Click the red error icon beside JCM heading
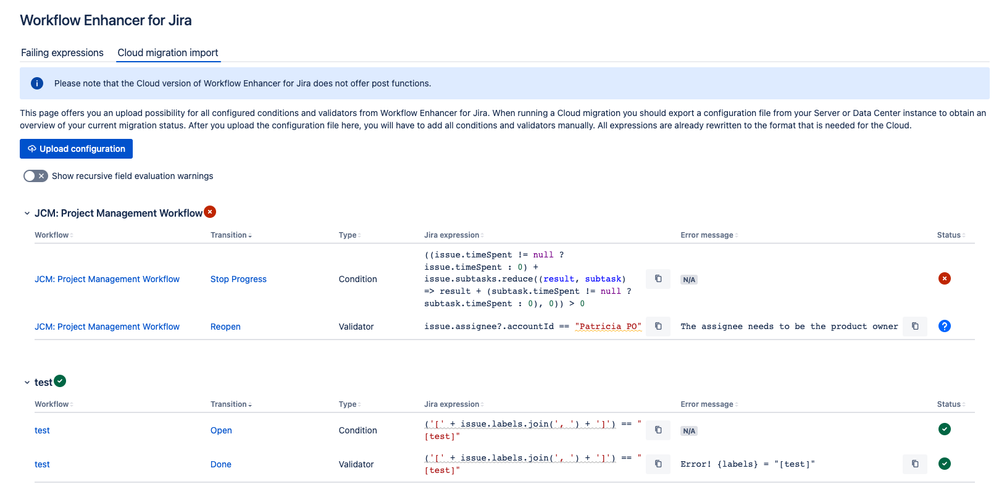 click(x=210, y=212)
